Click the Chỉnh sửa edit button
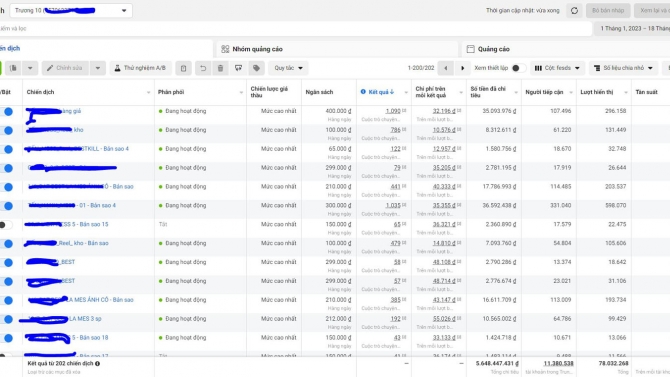This screenshot has width=670, height=377. click(65, 68)
